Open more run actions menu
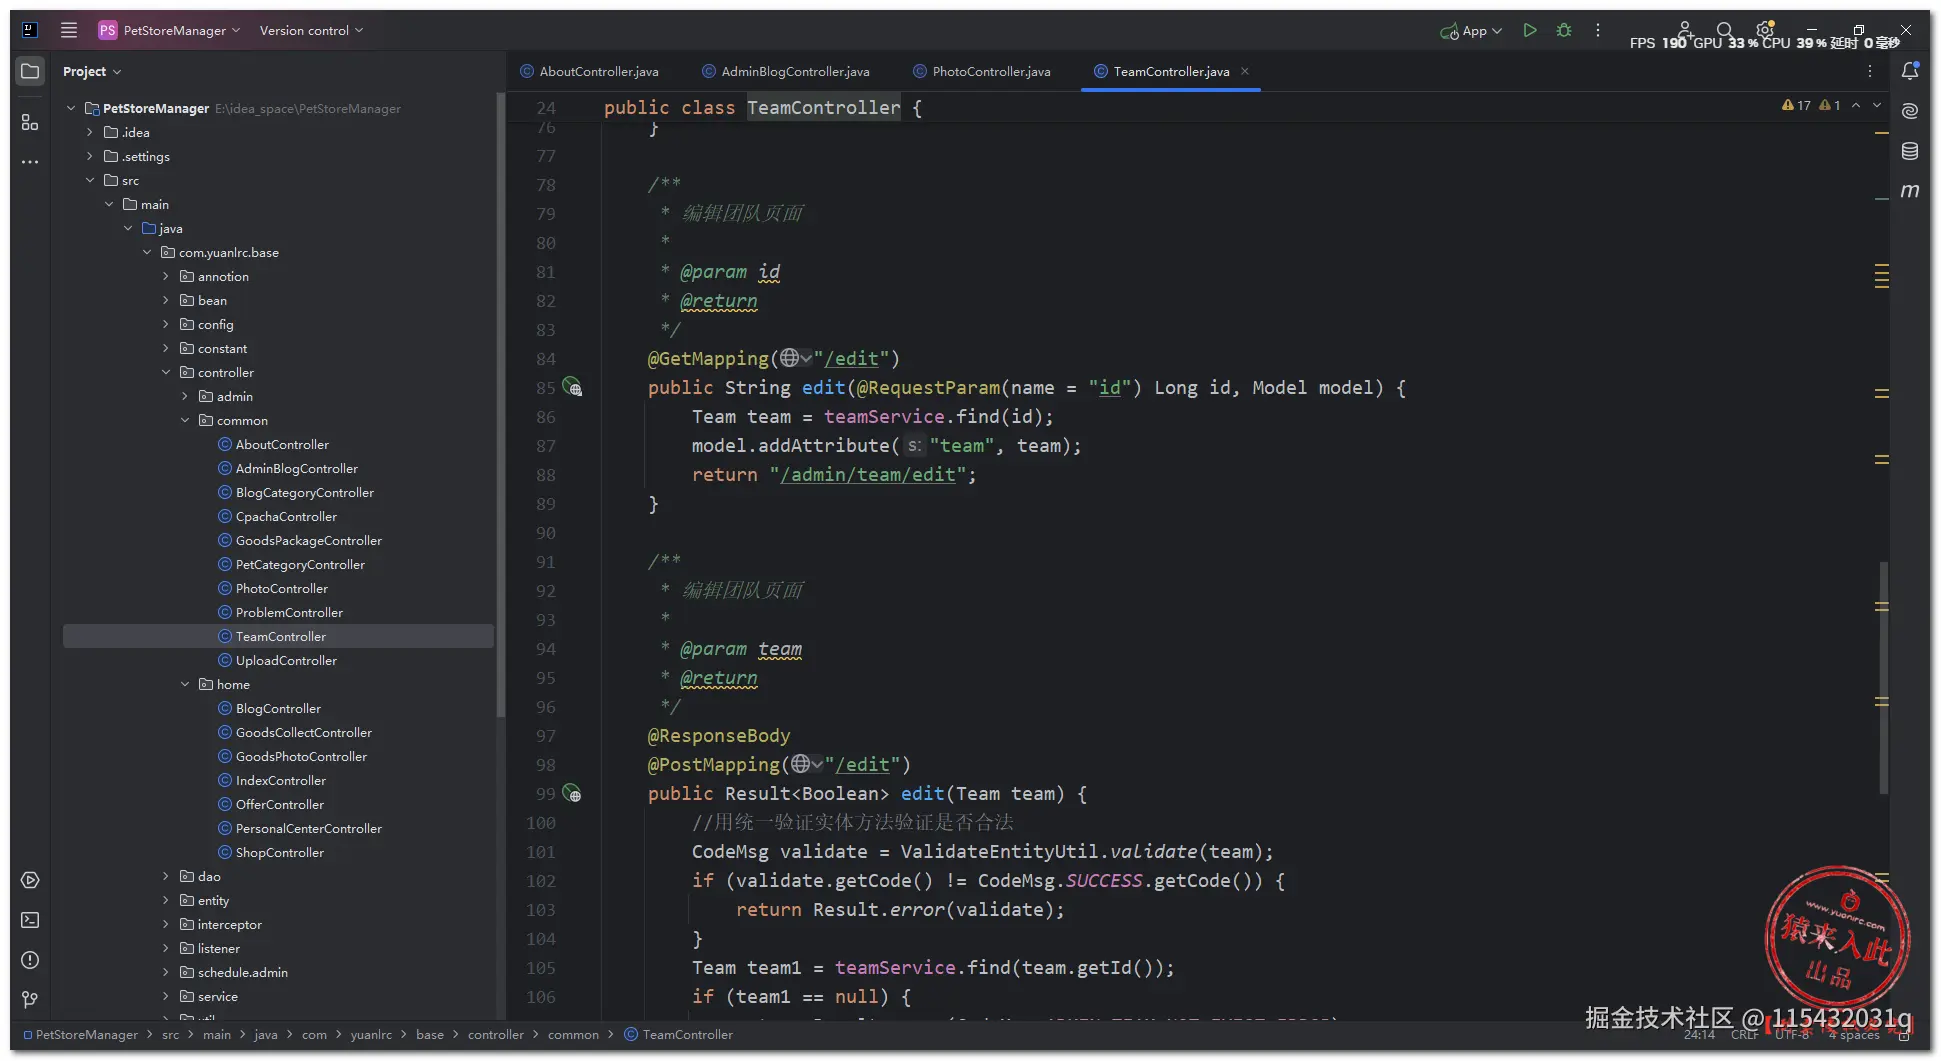 [1598, 30]
